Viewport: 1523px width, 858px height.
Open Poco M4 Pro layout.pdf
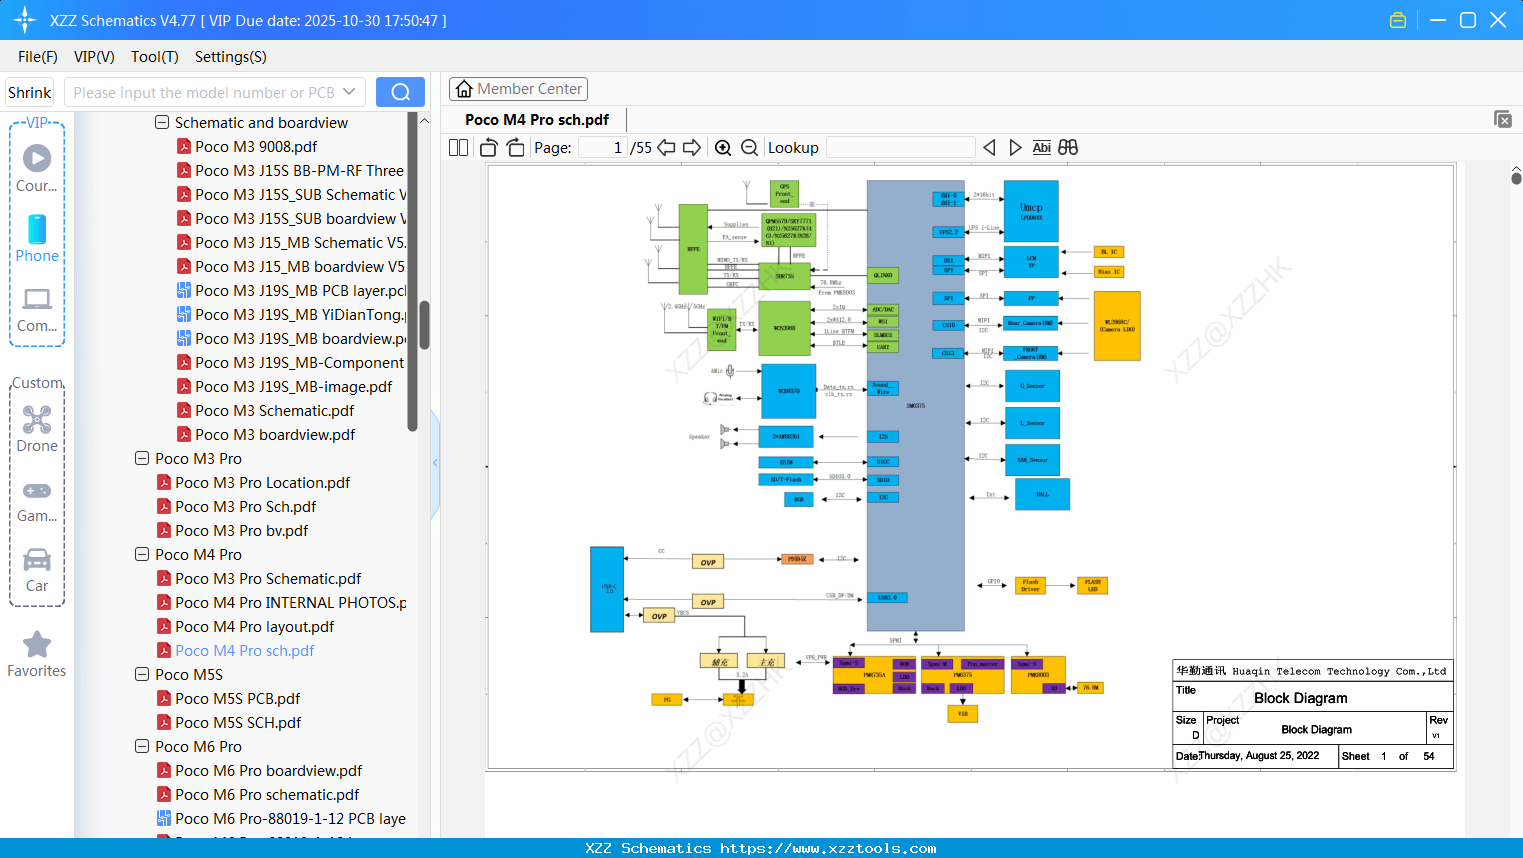tap(254, 627)
